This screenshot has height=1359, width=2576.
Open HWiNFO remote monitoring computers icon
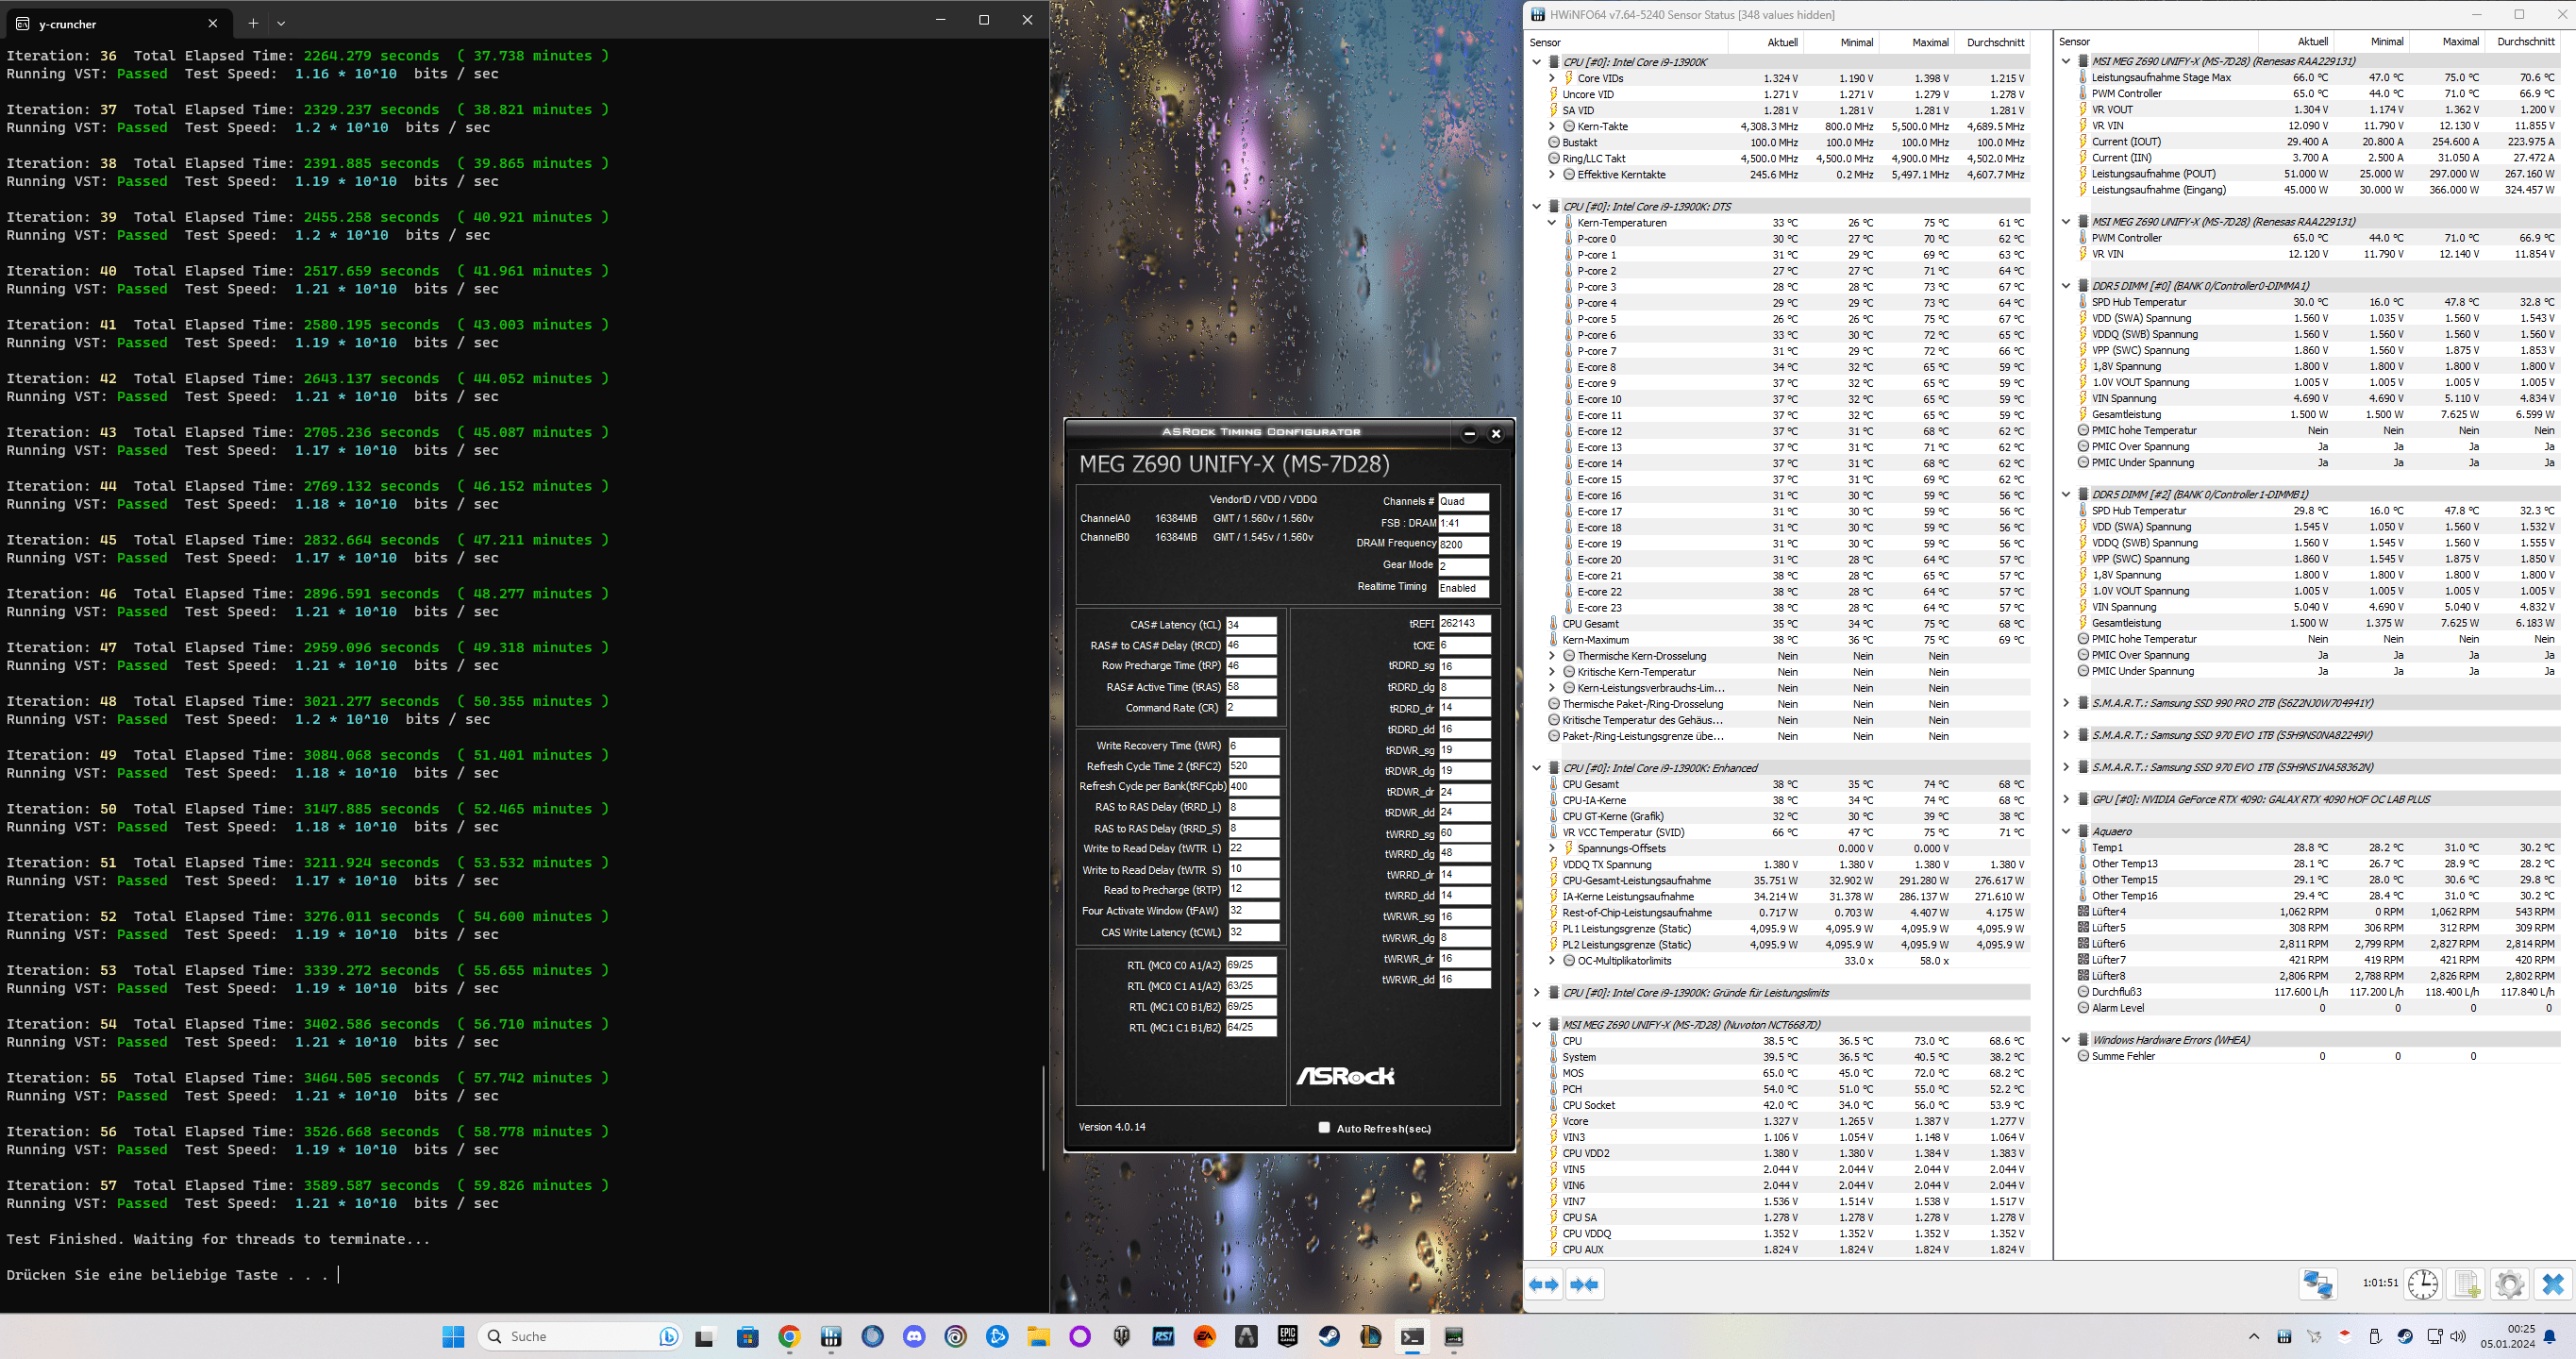(2318, 1284)
